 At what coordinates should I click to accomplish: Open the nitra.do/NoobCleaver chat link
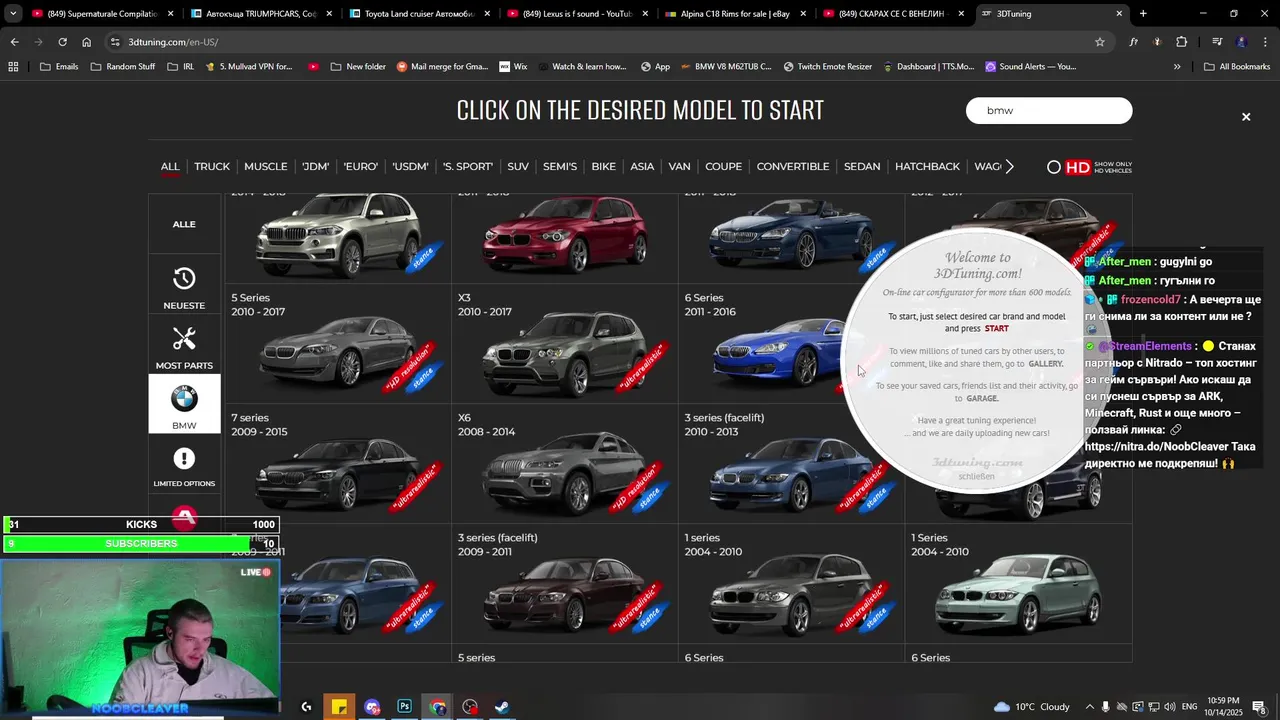1157,447
